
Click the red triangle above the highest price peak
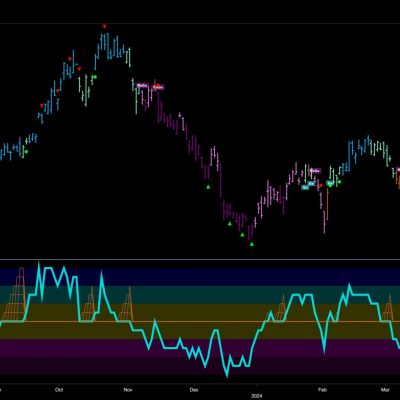pos(104,26)
